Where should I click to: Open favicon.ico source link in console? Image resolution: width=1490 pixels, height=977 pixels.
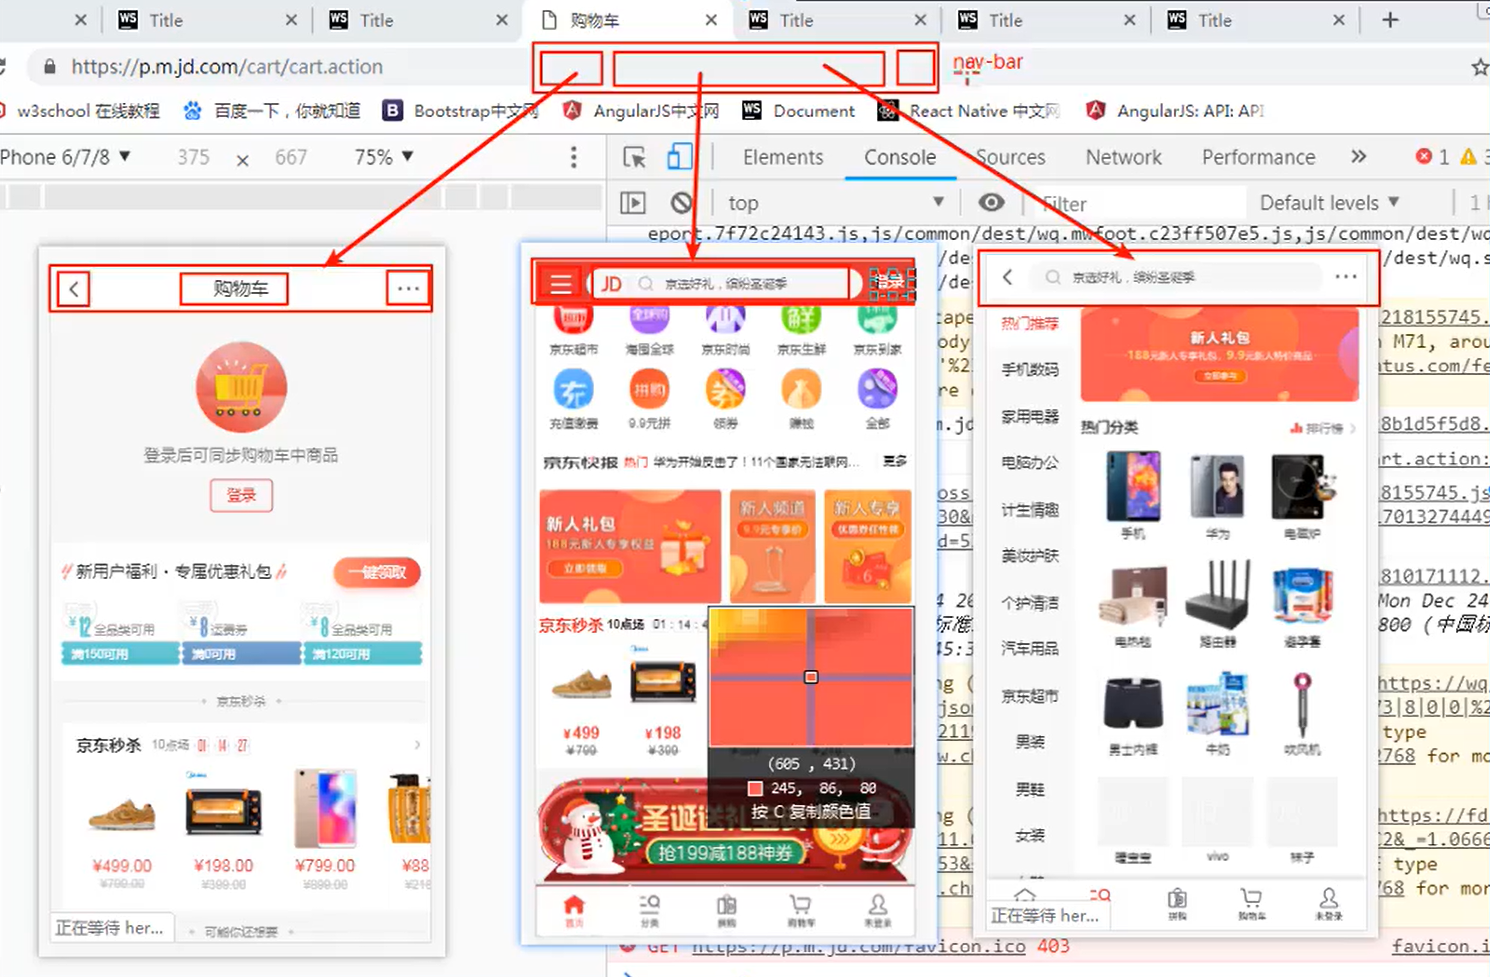[1441, 946]
